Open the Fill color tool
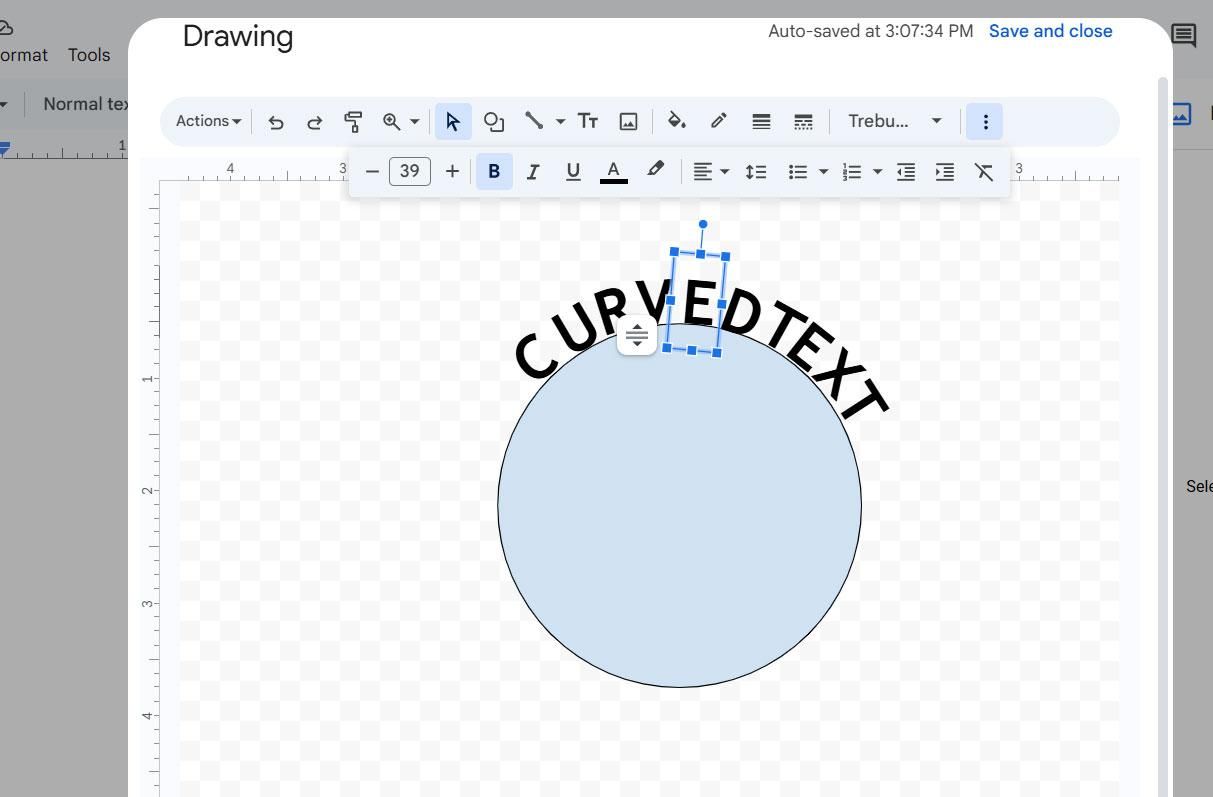The width and height of the screenshot is (1213, 797). coord(677,121)
